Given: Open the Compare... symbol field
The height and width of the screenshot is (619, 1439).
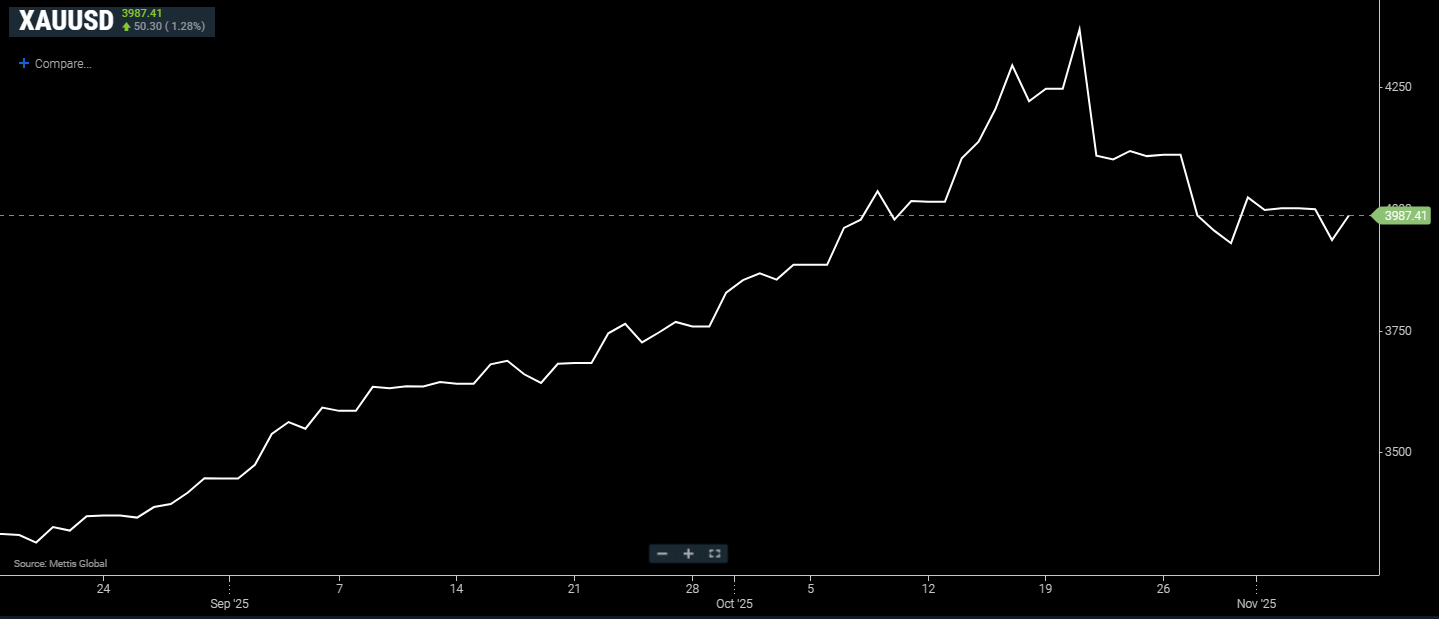Looking at the screenshot, I should pos(63,64).
